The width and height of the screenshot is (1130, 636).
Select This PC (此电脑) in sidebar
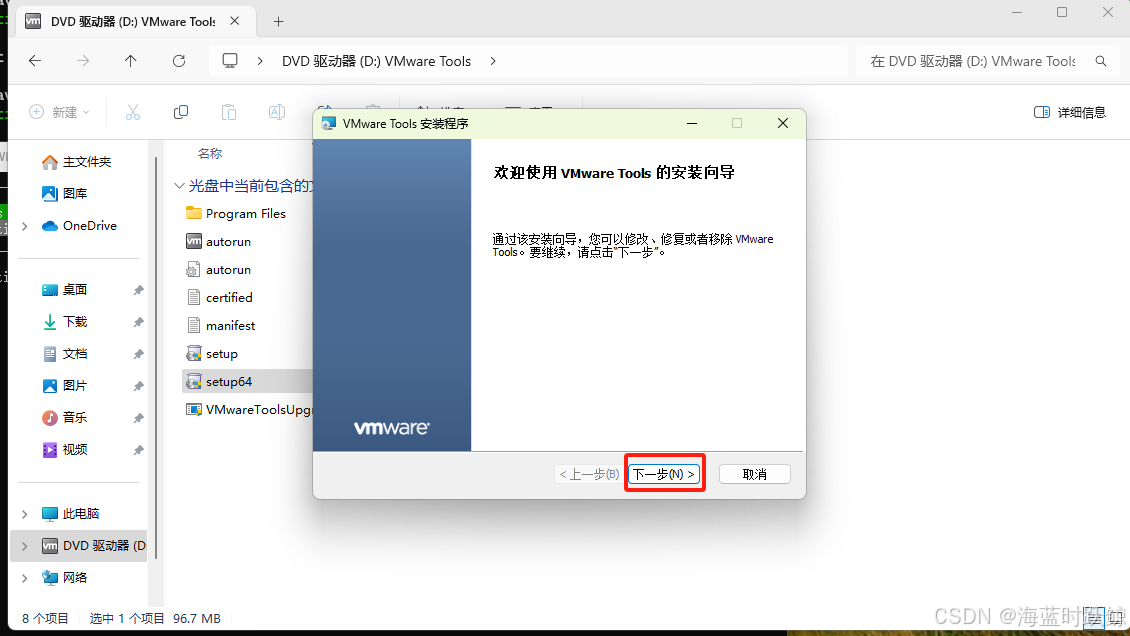(71, 514)
